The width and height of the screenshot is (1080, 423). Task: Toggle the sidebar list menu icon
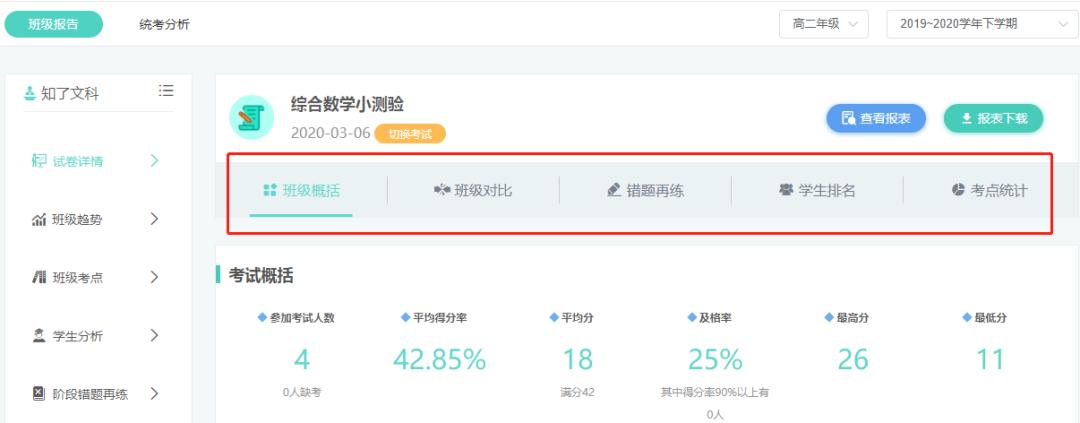coord(166,91)
